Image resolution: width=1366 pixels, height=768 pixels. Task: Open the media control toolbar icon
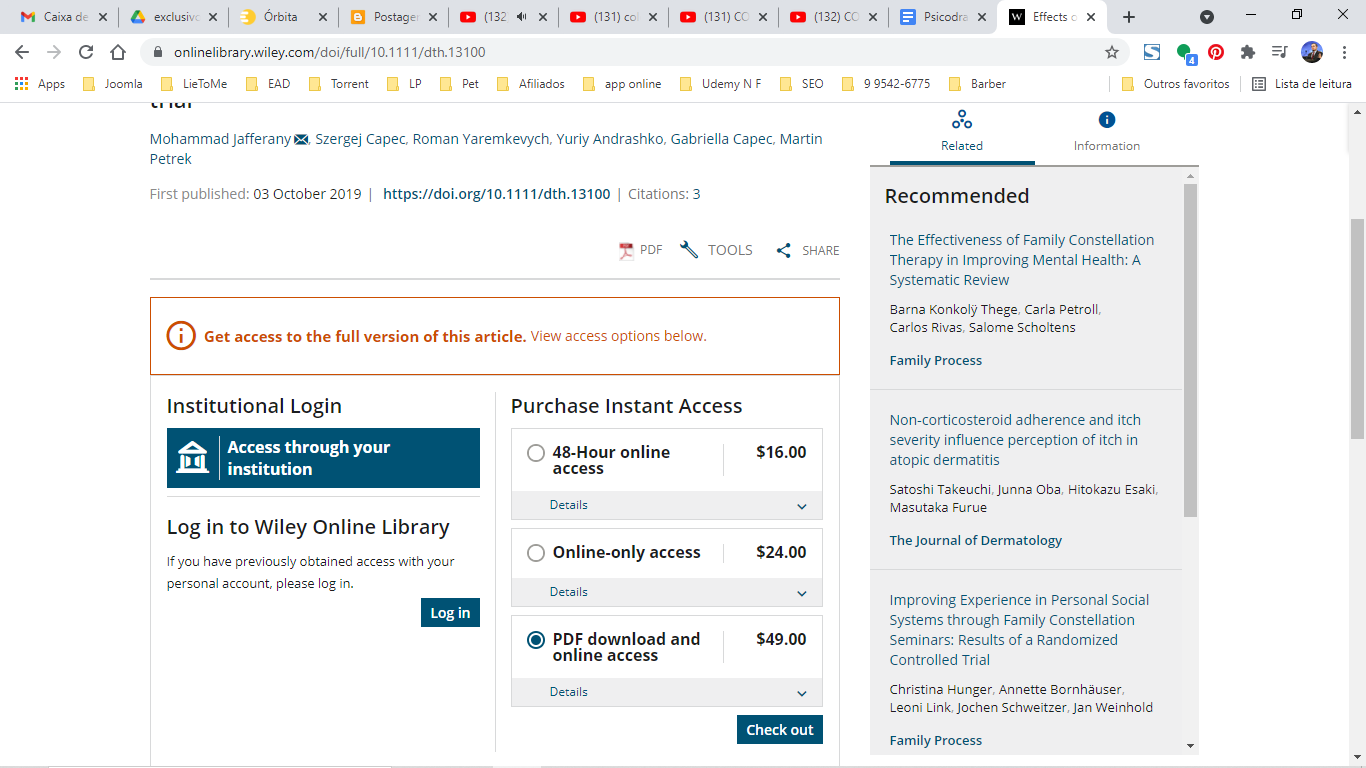pos(1279,52)
